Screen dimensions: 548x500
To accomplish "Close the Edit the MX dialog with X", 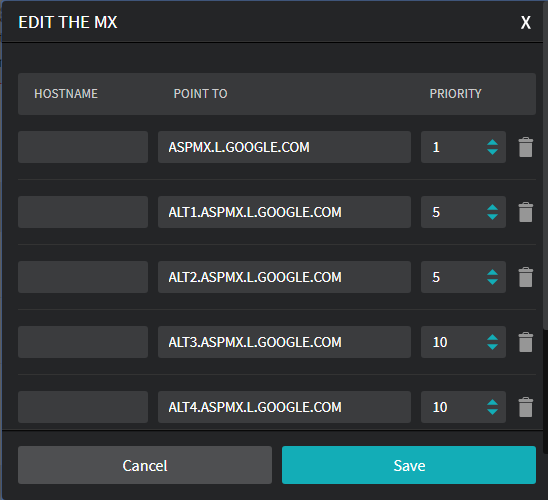I will tap(526, 23).
